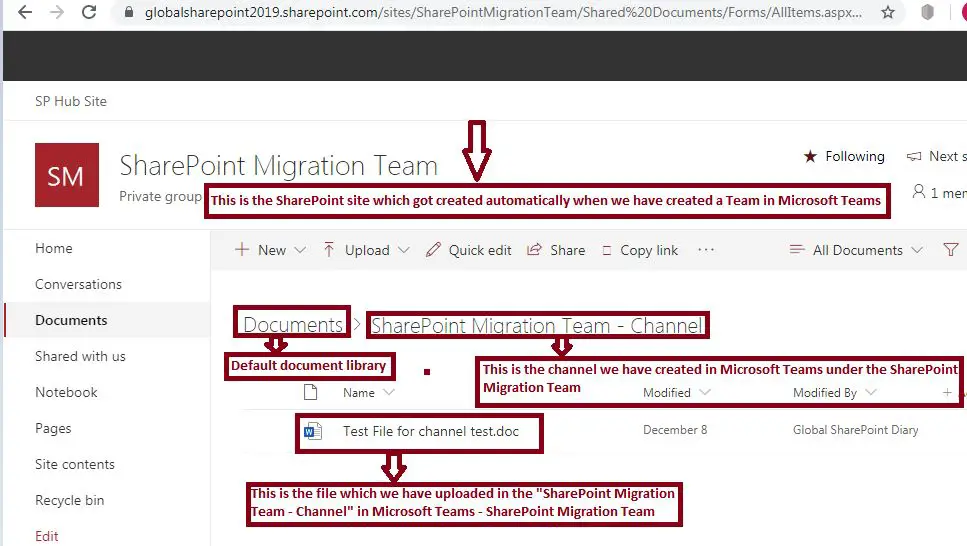Toggle the Following star
The height and width of the screenshot is (546, 967).
pos(810,157)
